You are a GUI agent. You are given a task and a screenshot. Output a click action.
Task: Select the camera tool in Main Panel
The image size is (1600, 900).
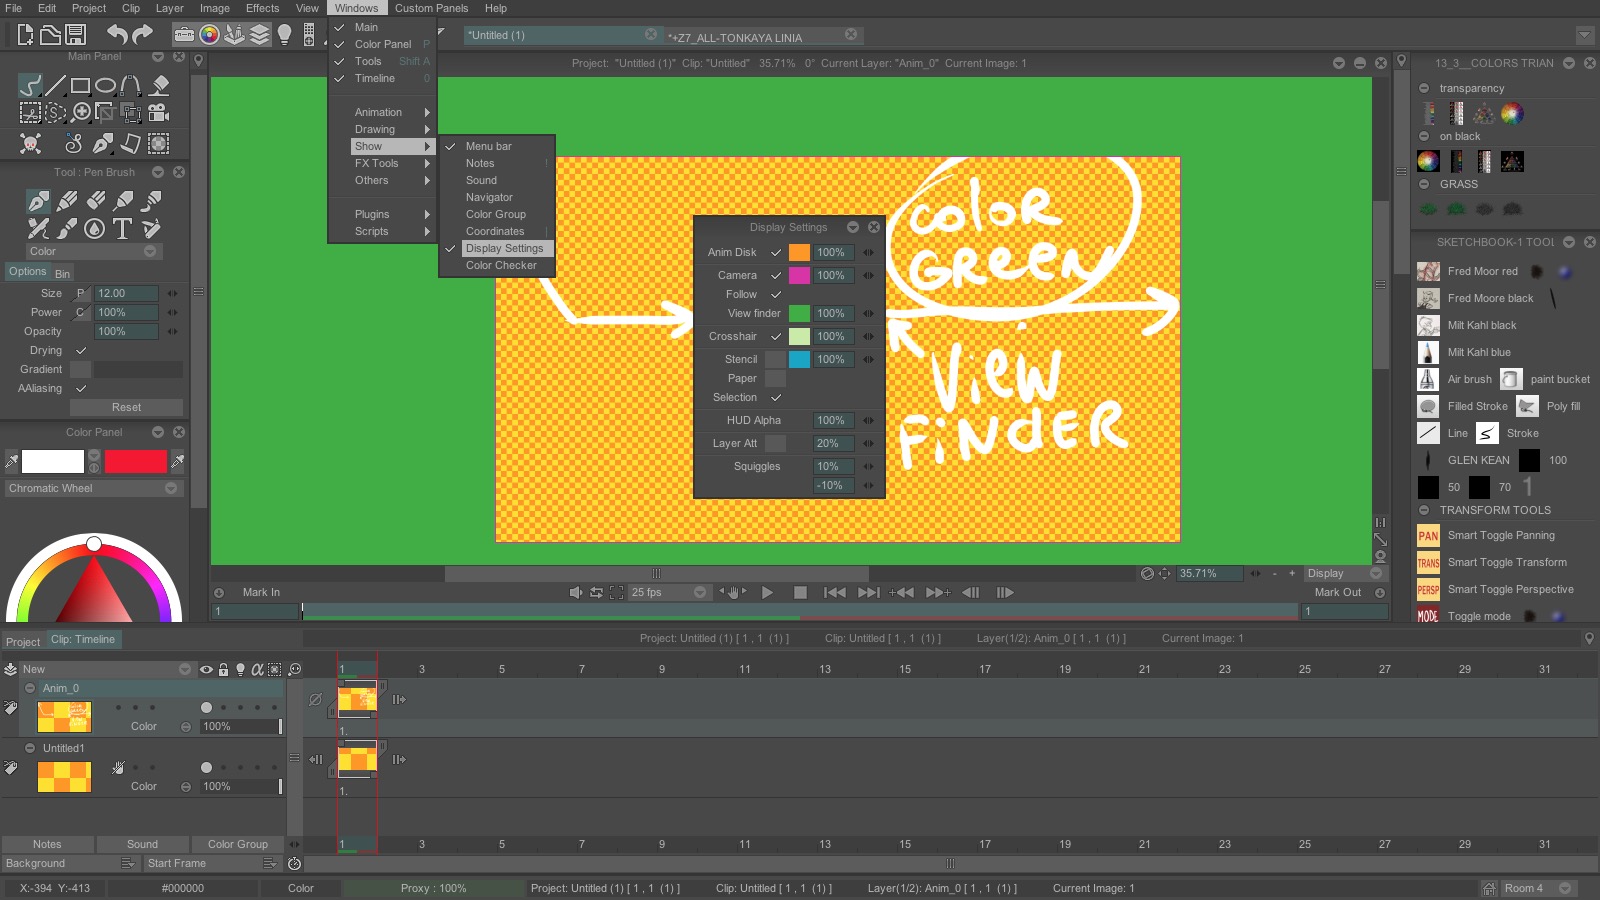(x=158, y=112)
